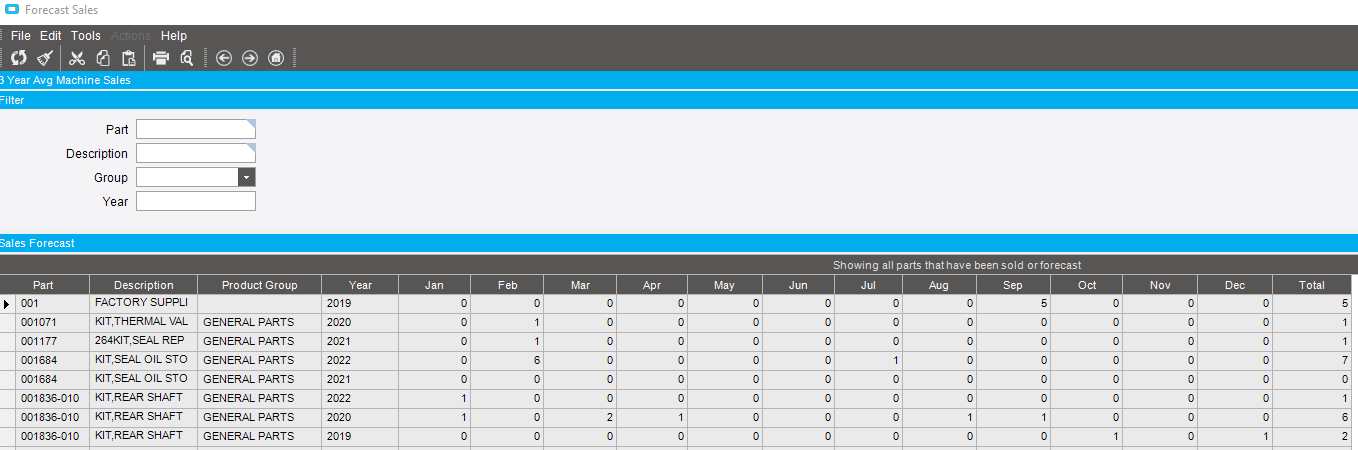The width and height of the screenshot is (1358, 450).
Task: Click the Dec column header
Action: [1235, 285]
